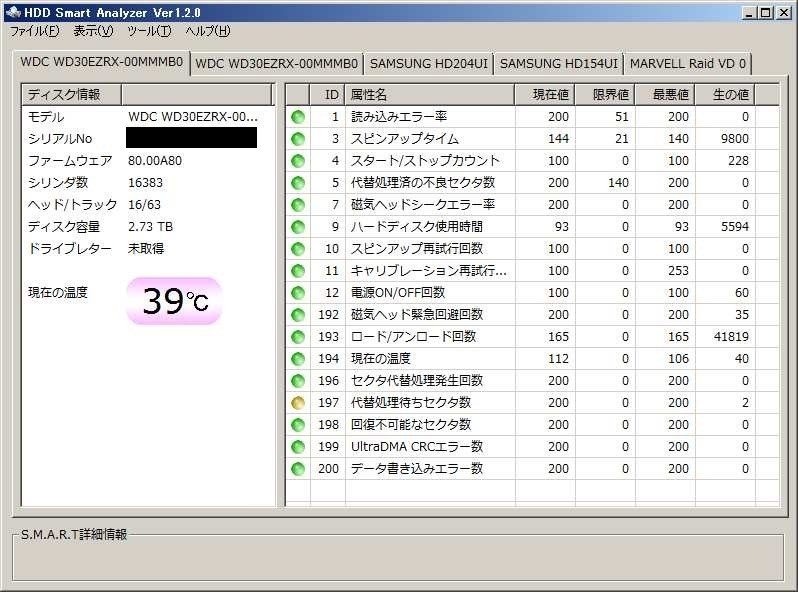Image resolution: width=798 pixels, height=592 pixels.
Task: Click the cylinder count value 16383
Action: (x=146, y=183)
